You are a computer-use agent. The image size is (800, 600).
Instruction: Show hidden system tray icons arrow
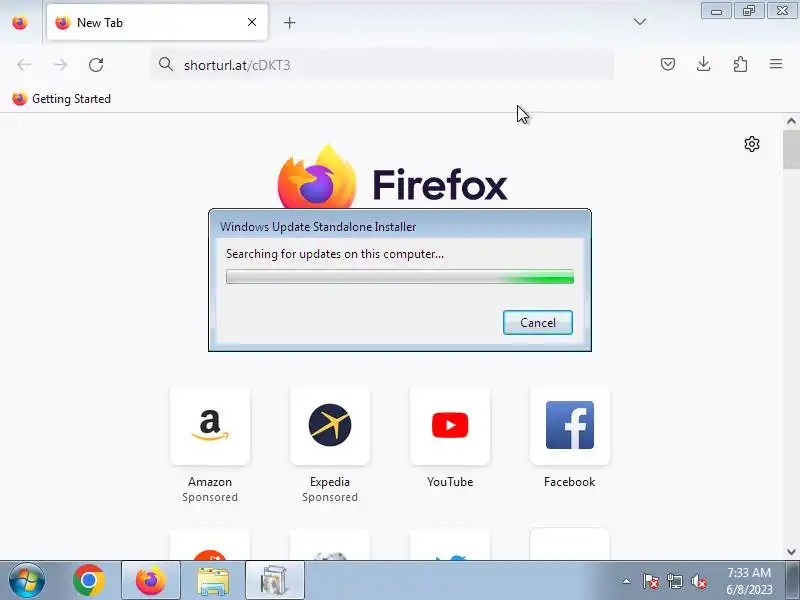(626, 581)
